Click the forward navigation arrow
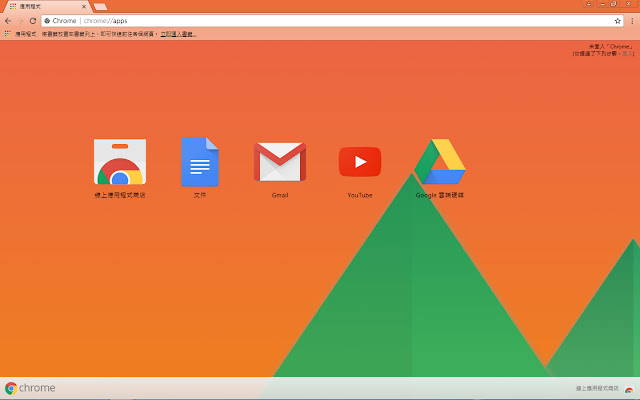The height and width of the screenshot is (400, 640). (x=20, y=21)
